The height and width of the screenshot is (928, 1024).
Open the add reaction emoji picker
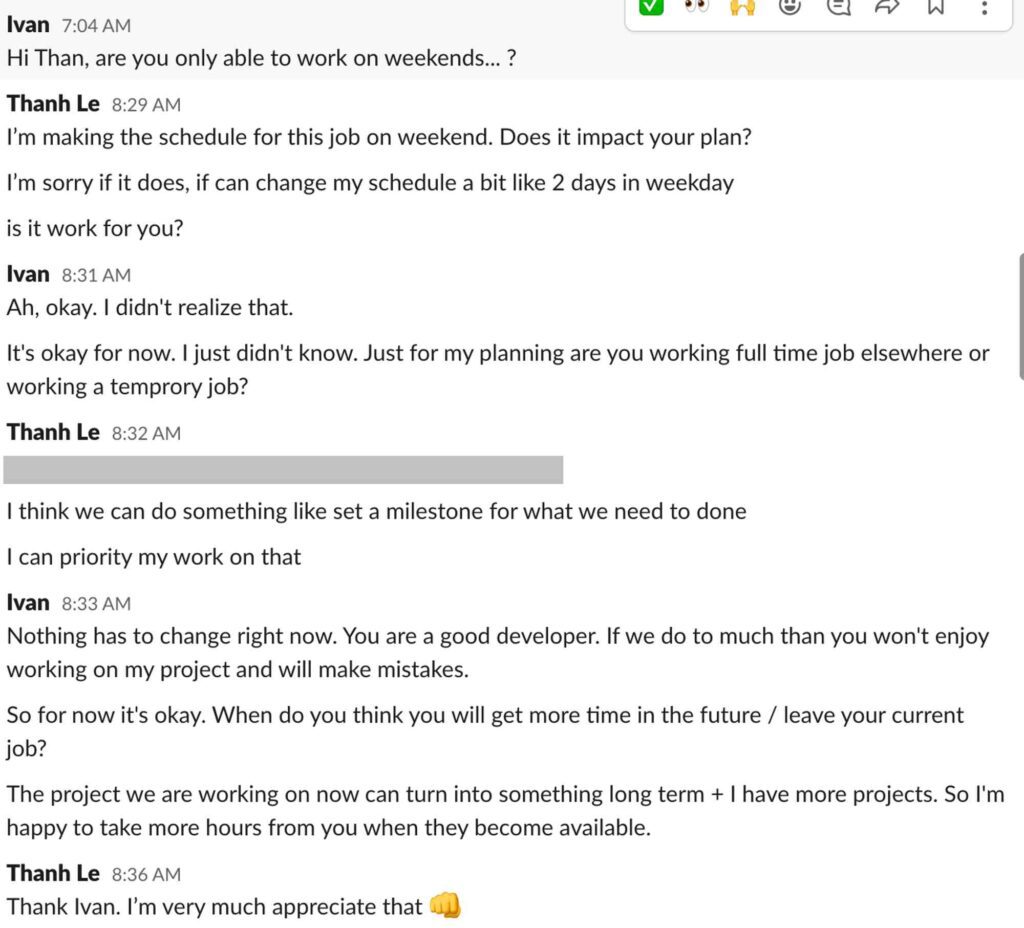(x=790, y=10)
